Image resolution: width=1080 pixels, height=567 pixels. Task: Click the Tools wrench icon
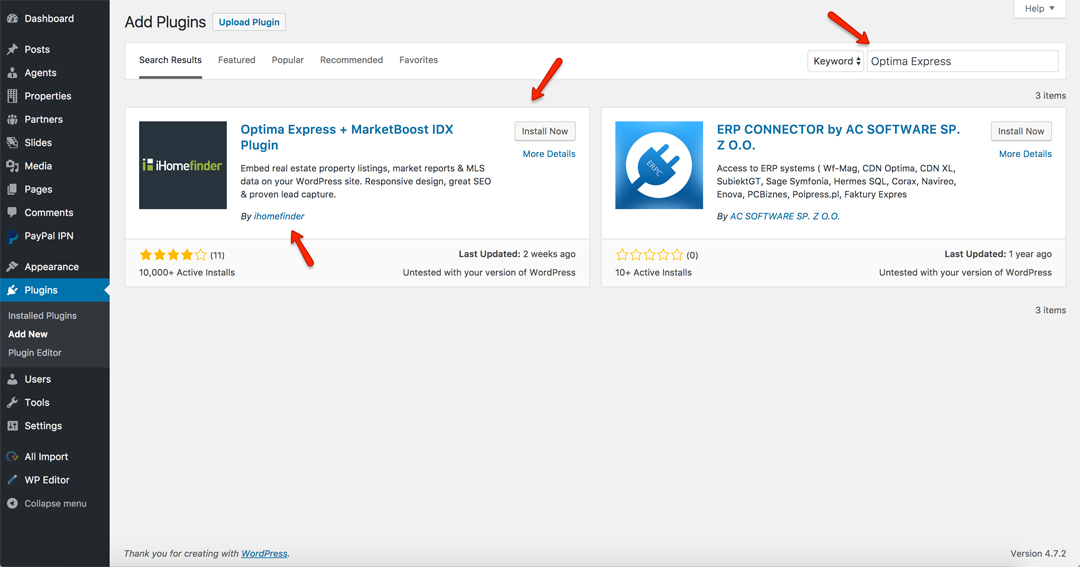(x=12, y=402)
